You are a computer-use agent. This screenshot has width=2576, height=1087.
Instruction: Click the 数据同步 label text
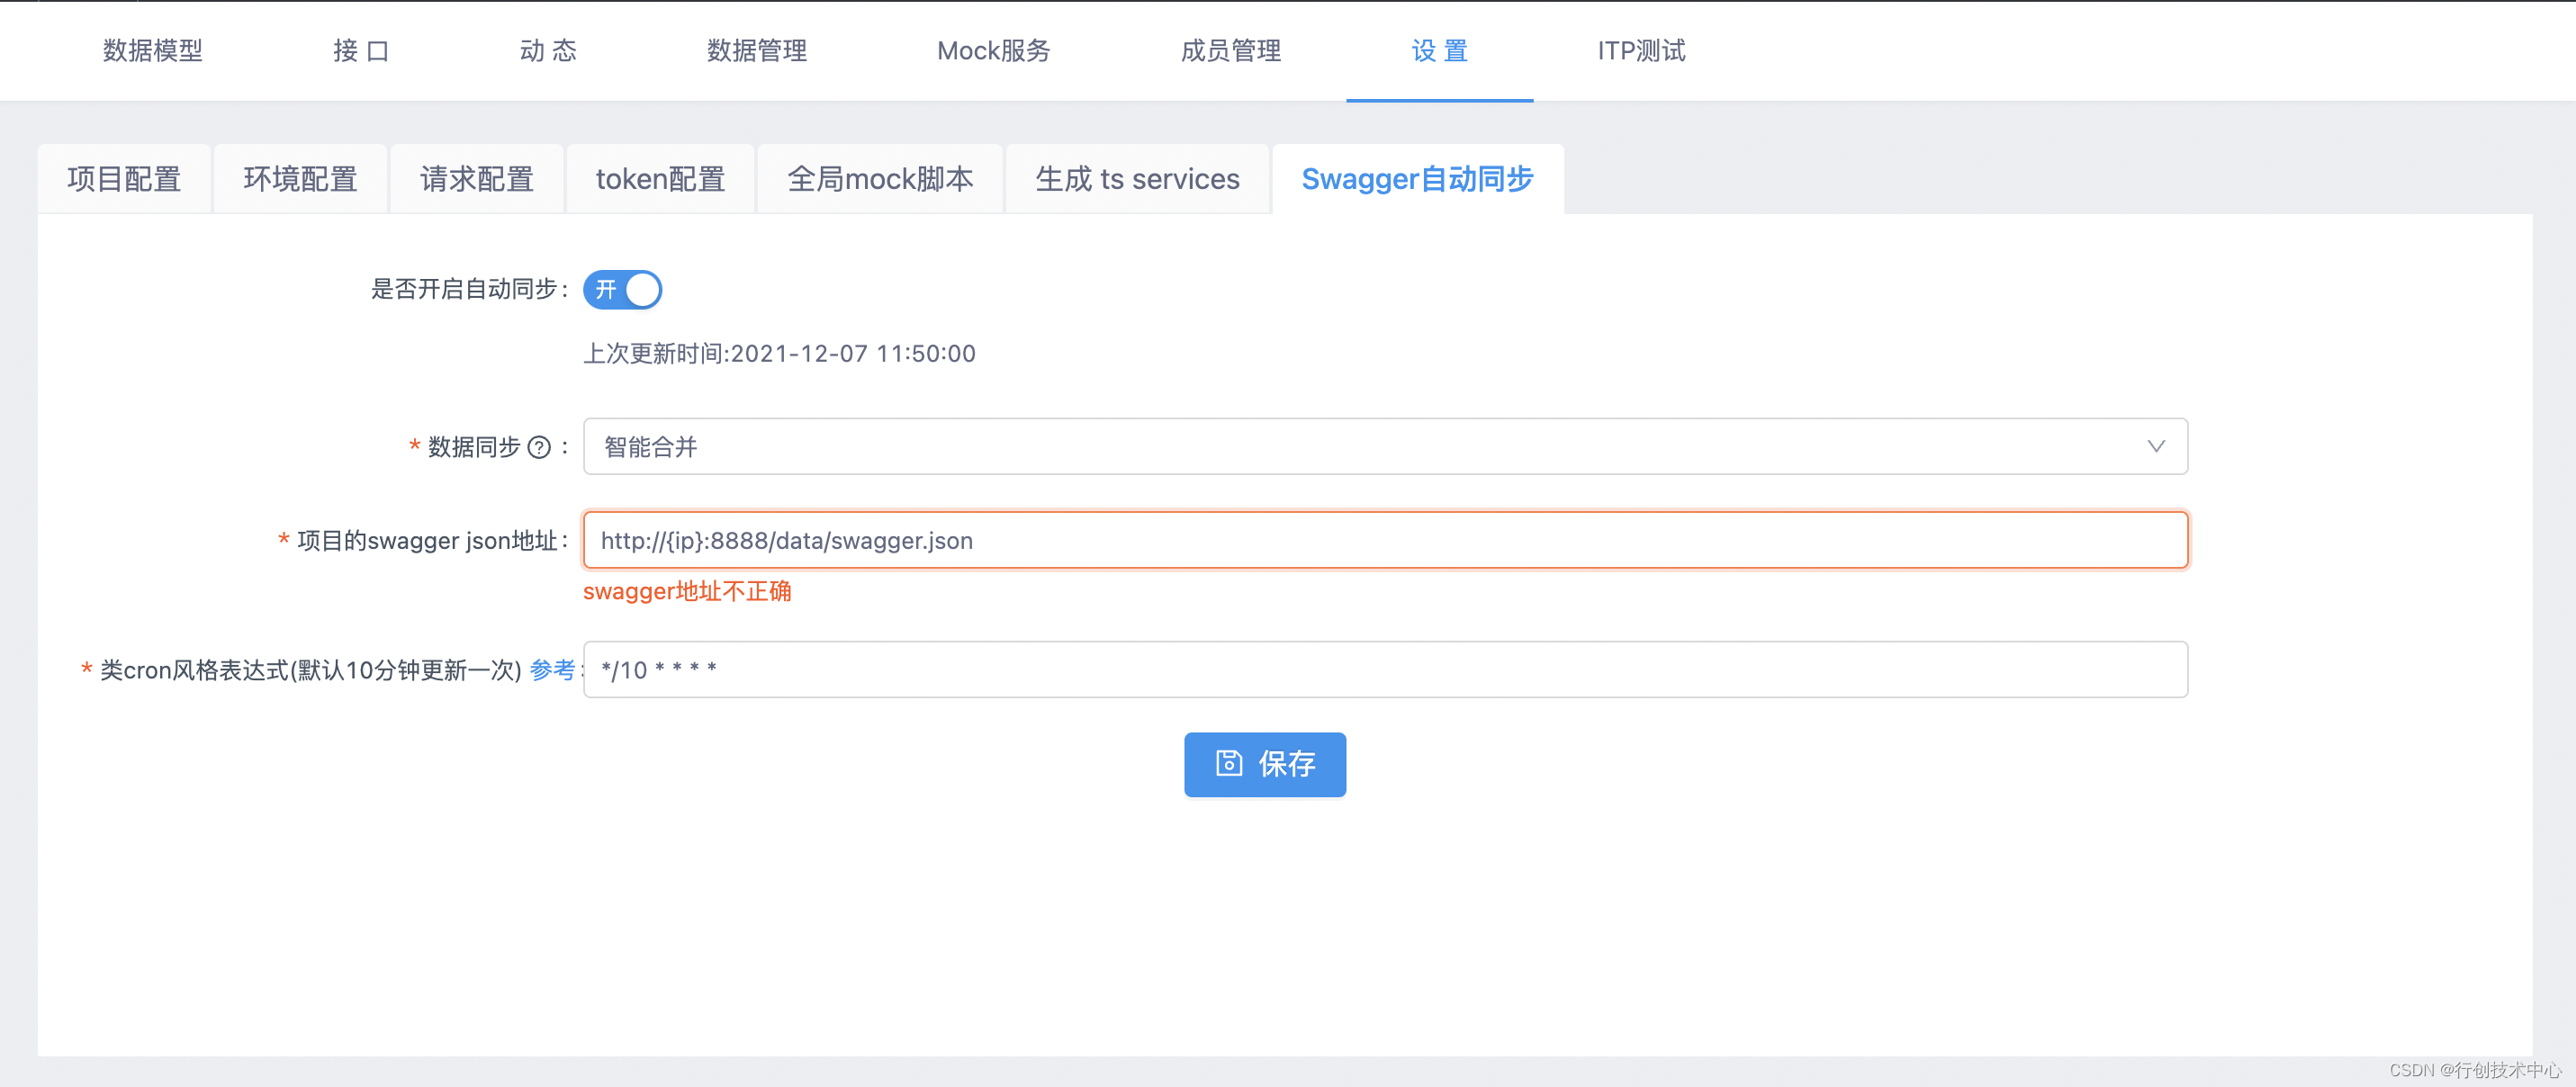click(x=474, y=447)
